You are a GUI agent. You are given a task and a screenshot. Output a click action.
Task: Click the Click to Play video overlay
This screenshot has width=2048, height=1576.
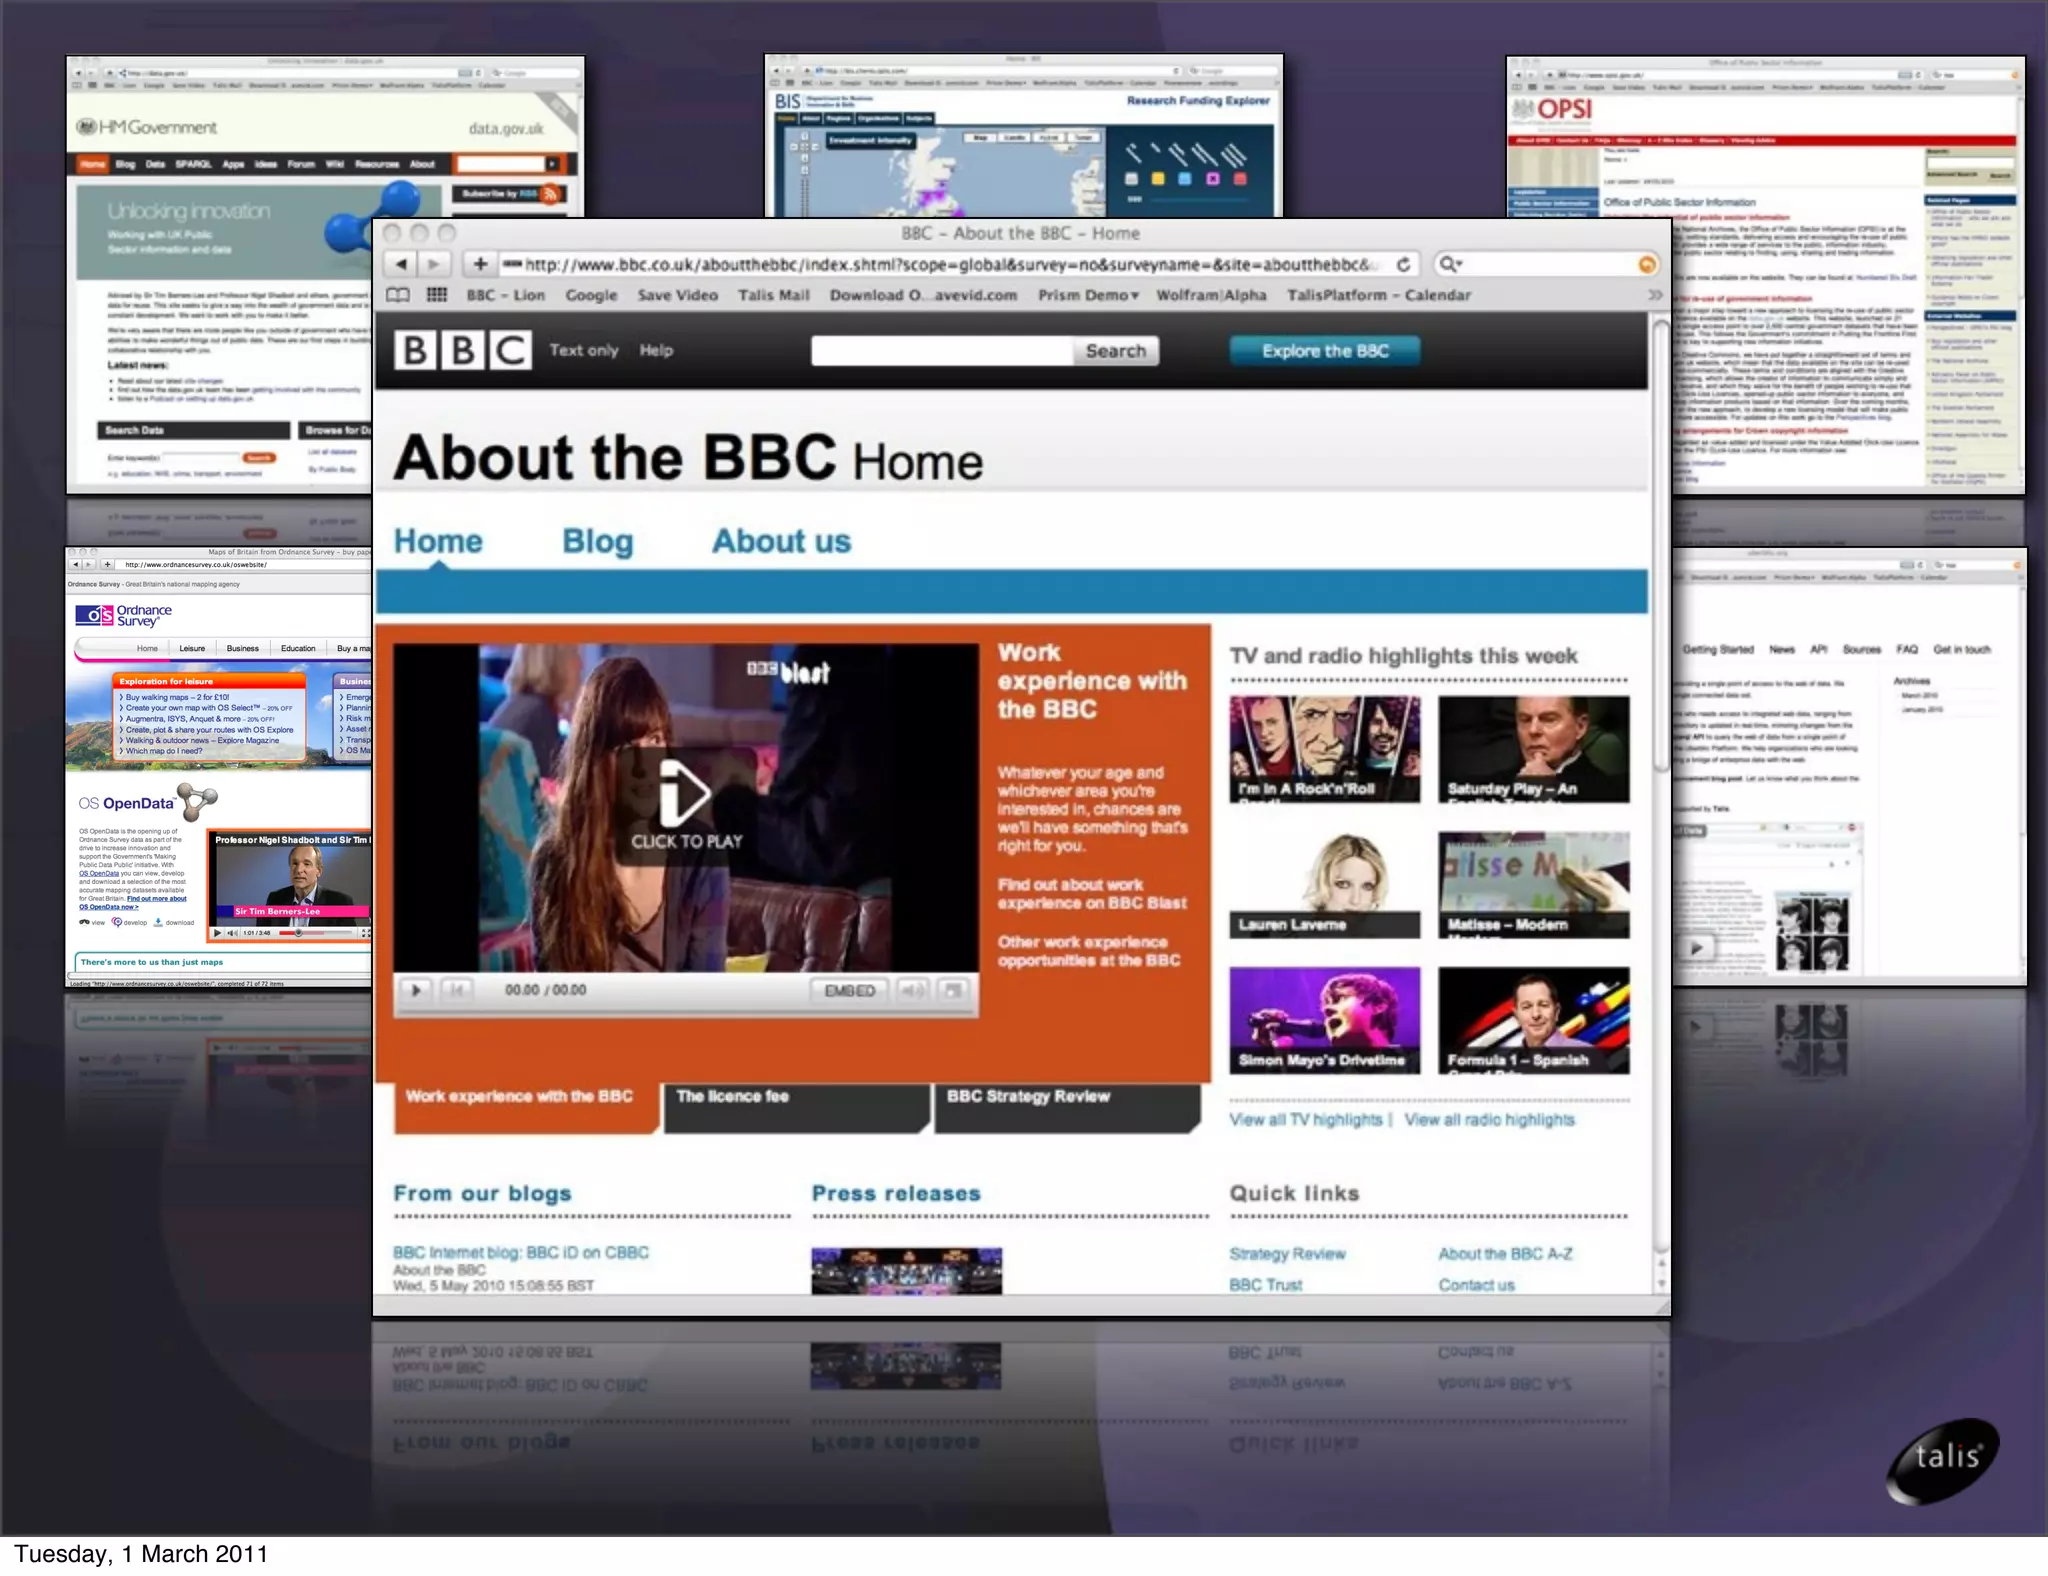[686, 806]
